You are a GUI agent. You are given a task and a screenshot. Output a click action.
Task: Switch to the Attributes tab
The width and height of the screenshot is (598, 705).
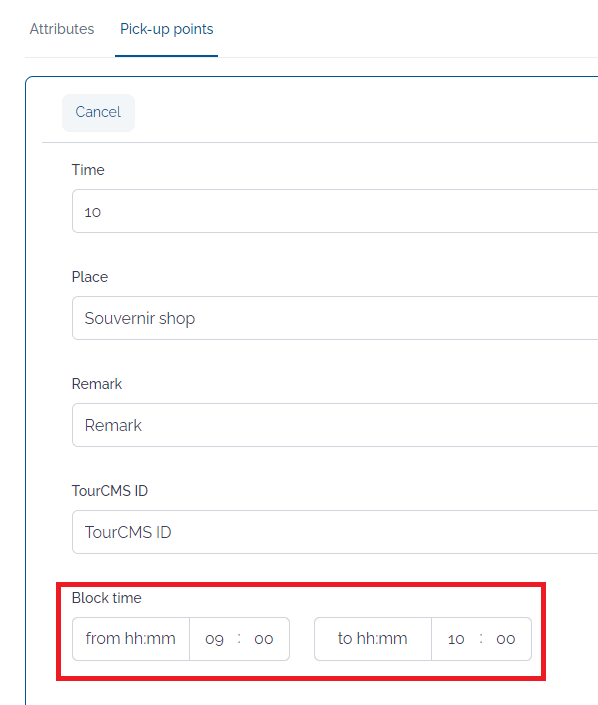tap(62, 29)
